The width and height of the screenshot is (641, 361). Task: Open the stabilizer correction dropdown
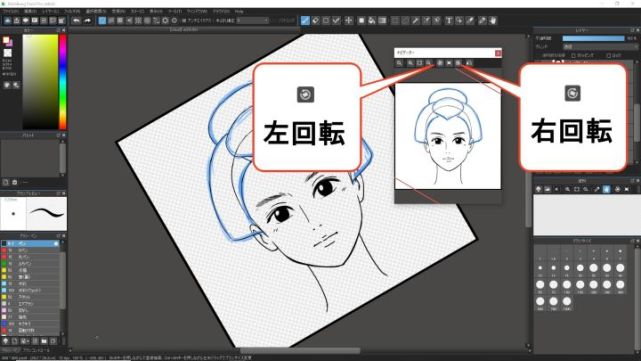click(x=252, y=20)
